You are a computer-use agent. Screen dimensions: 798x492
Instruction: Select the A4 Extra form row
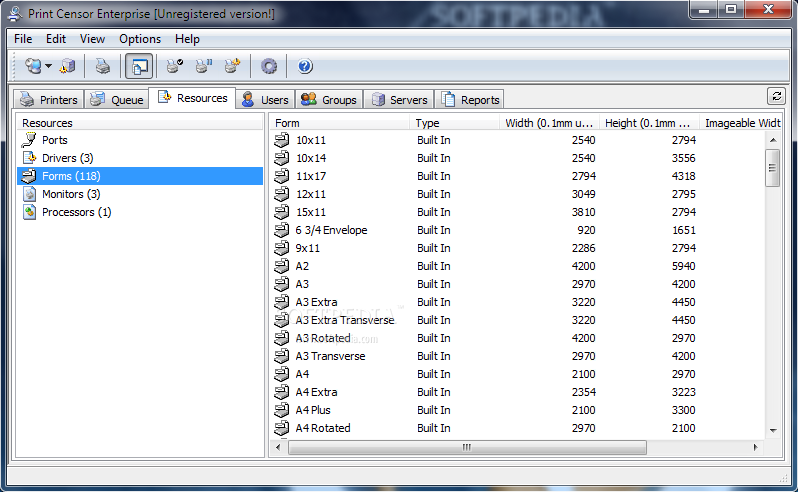point(316,392)
